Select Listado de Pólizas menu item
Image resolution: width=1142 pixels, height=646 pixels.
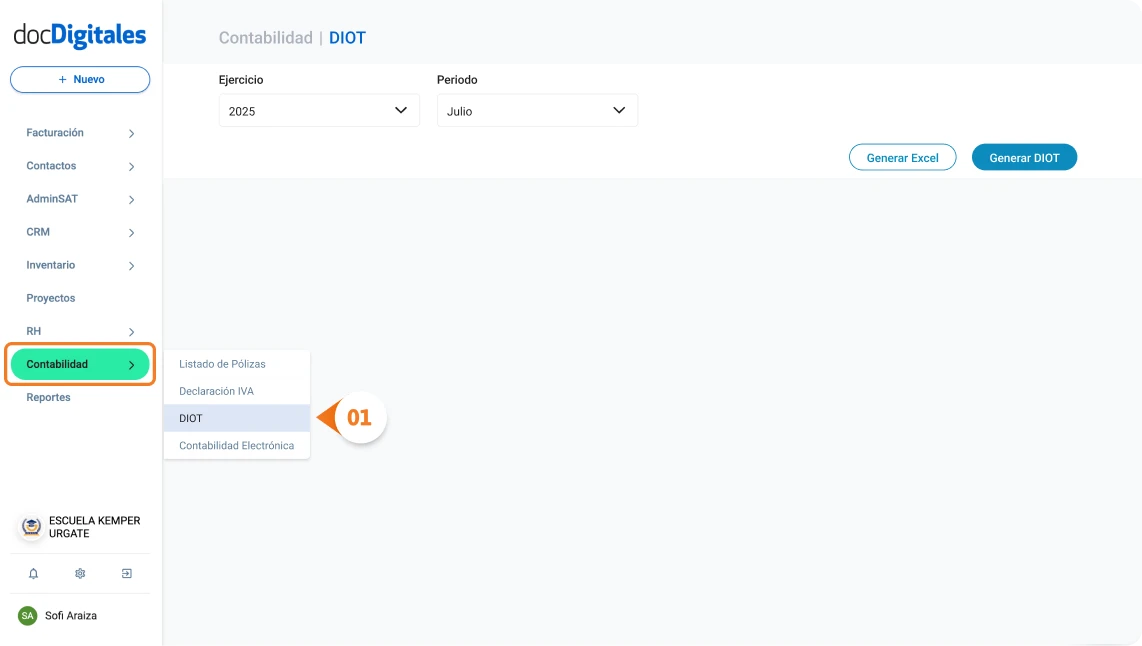click(222, 364)
